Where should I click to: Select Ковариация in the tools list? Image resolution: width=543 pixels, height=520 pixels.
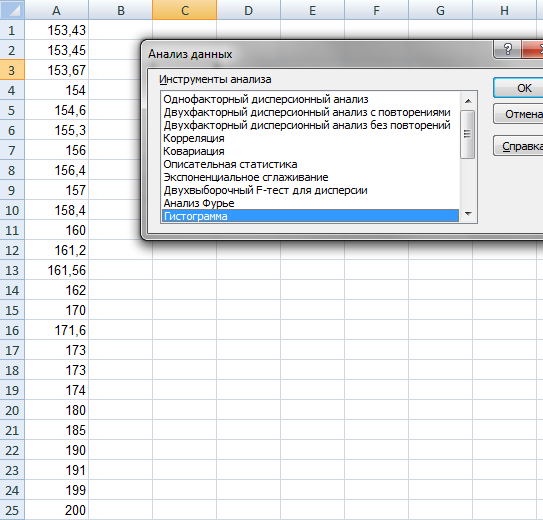click(194, 151)
